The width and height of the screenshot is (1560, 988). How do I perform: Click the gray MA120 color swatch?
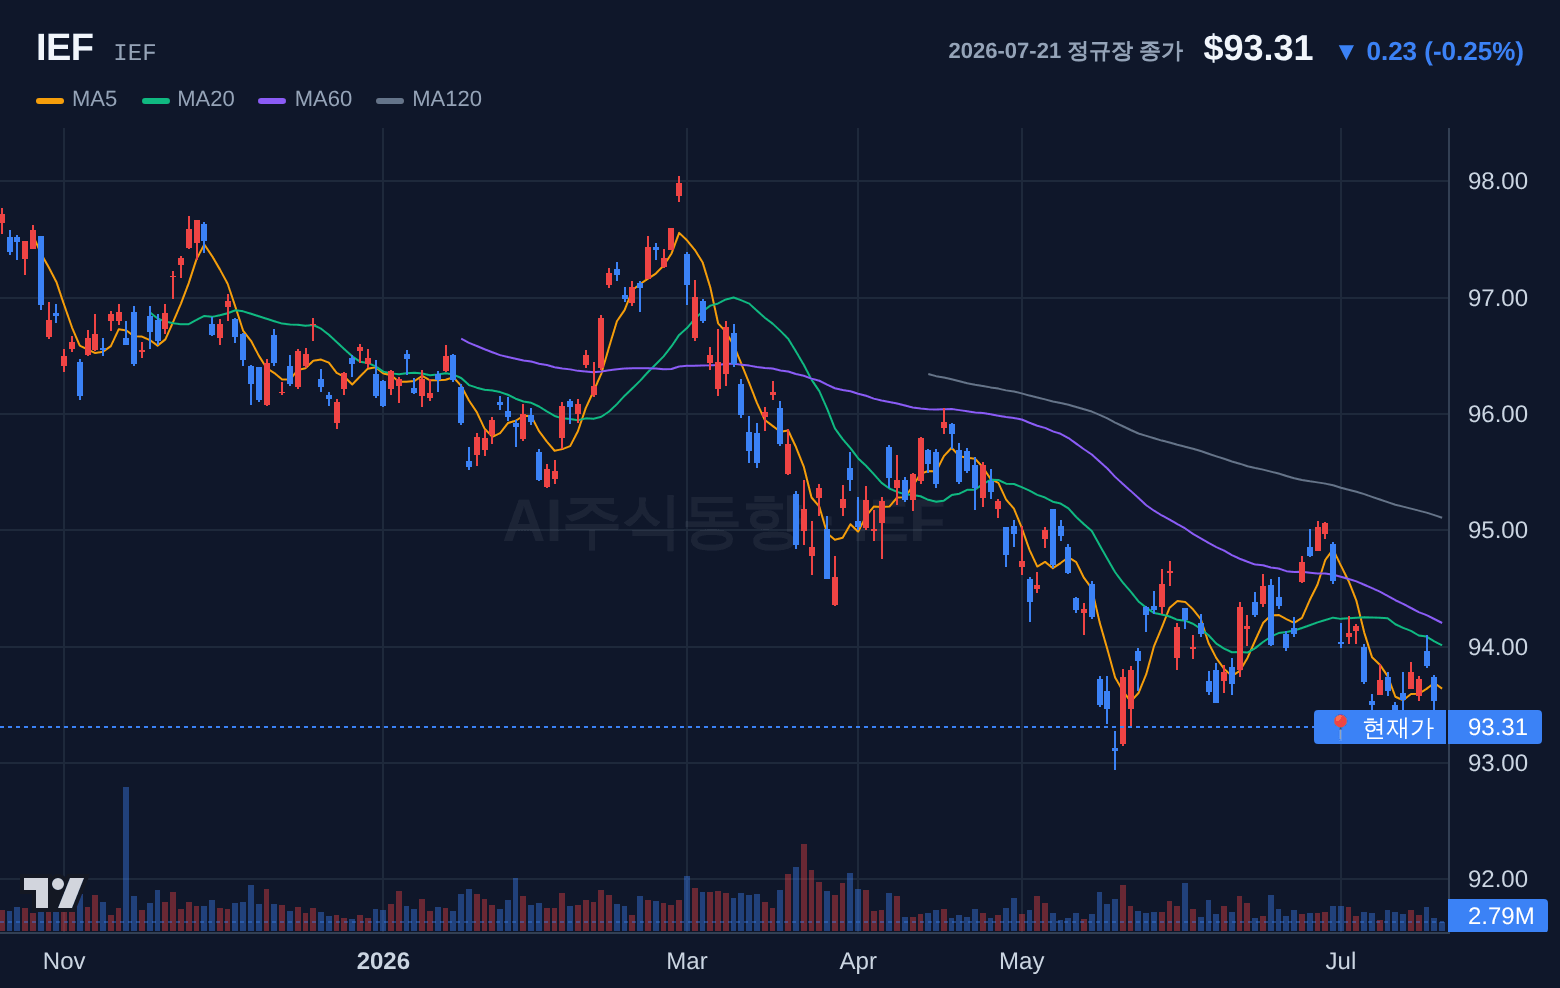390,100
